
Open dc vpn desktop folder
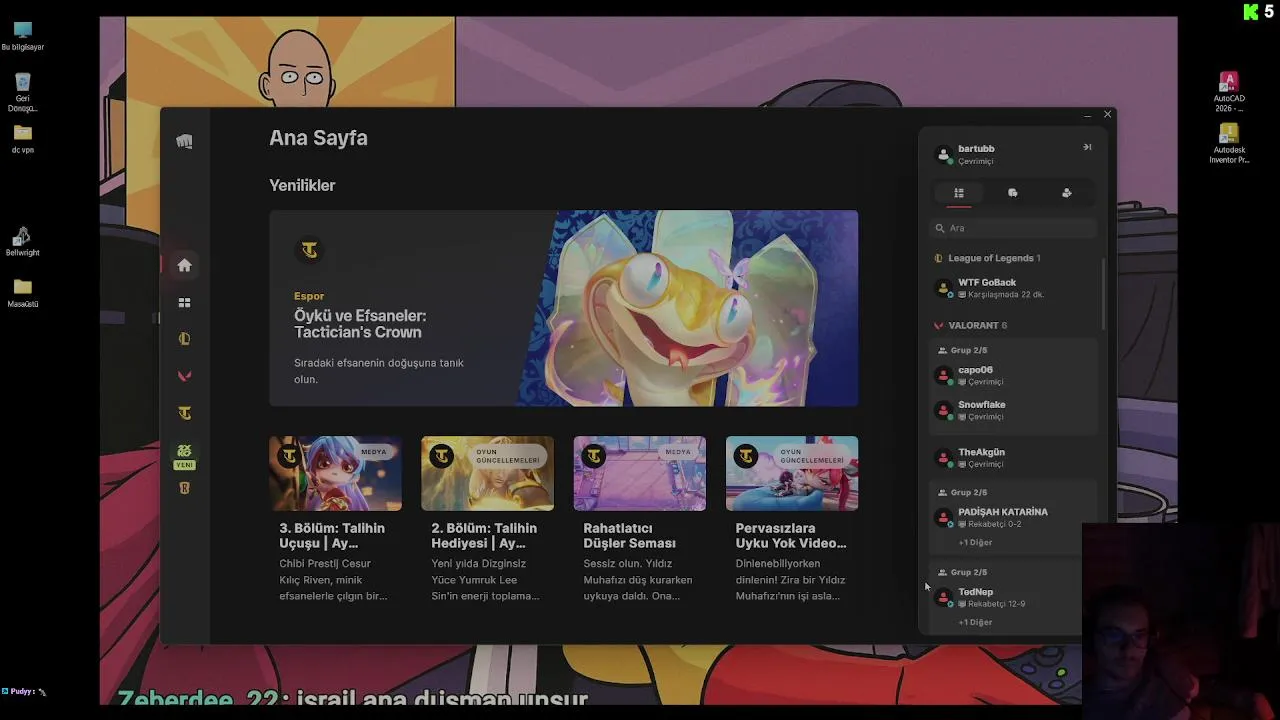click(22, 139)
